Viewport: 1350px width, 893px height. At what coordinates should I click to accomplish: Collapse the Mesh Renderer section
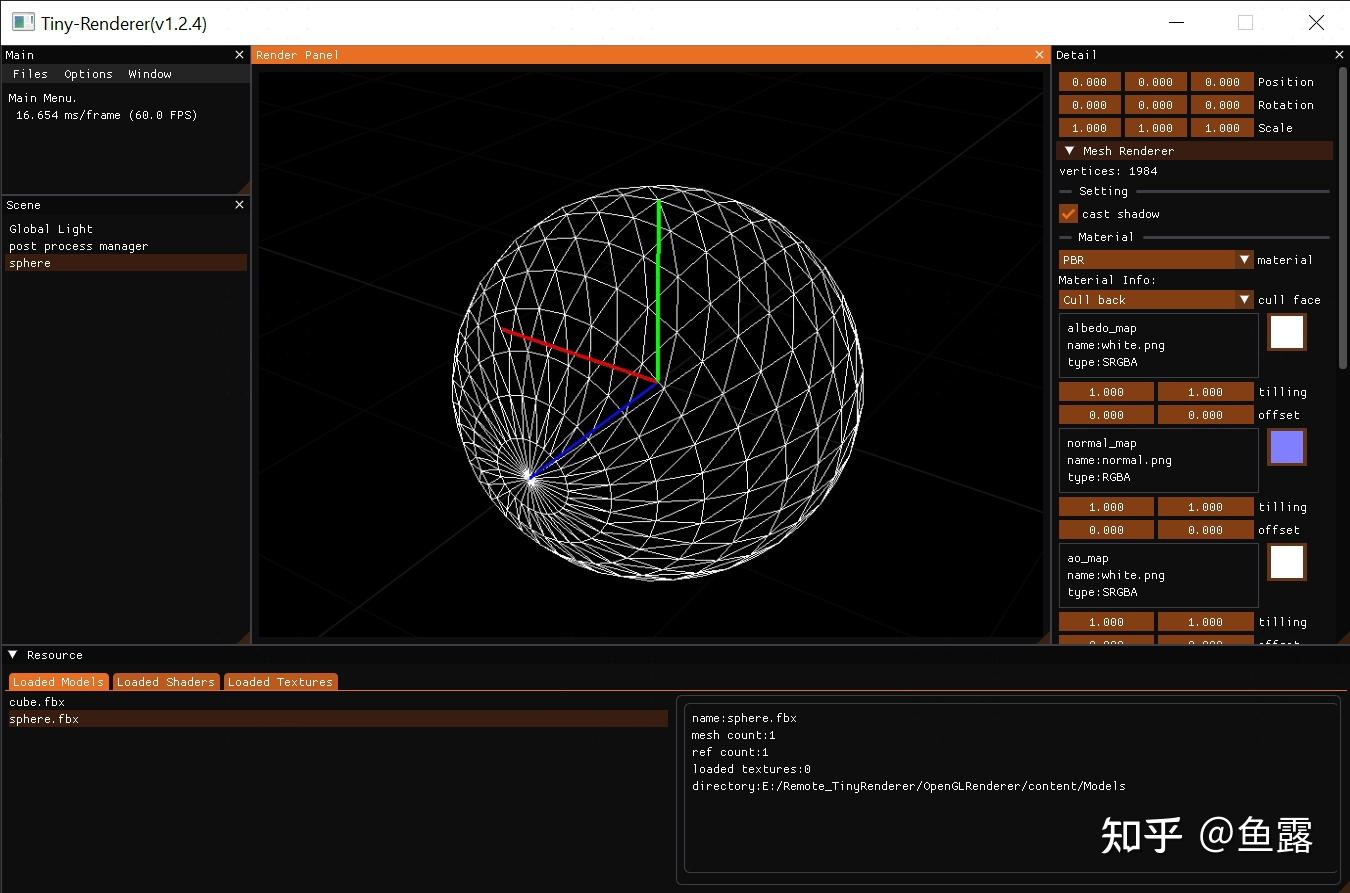click(x=1069, y=151)
